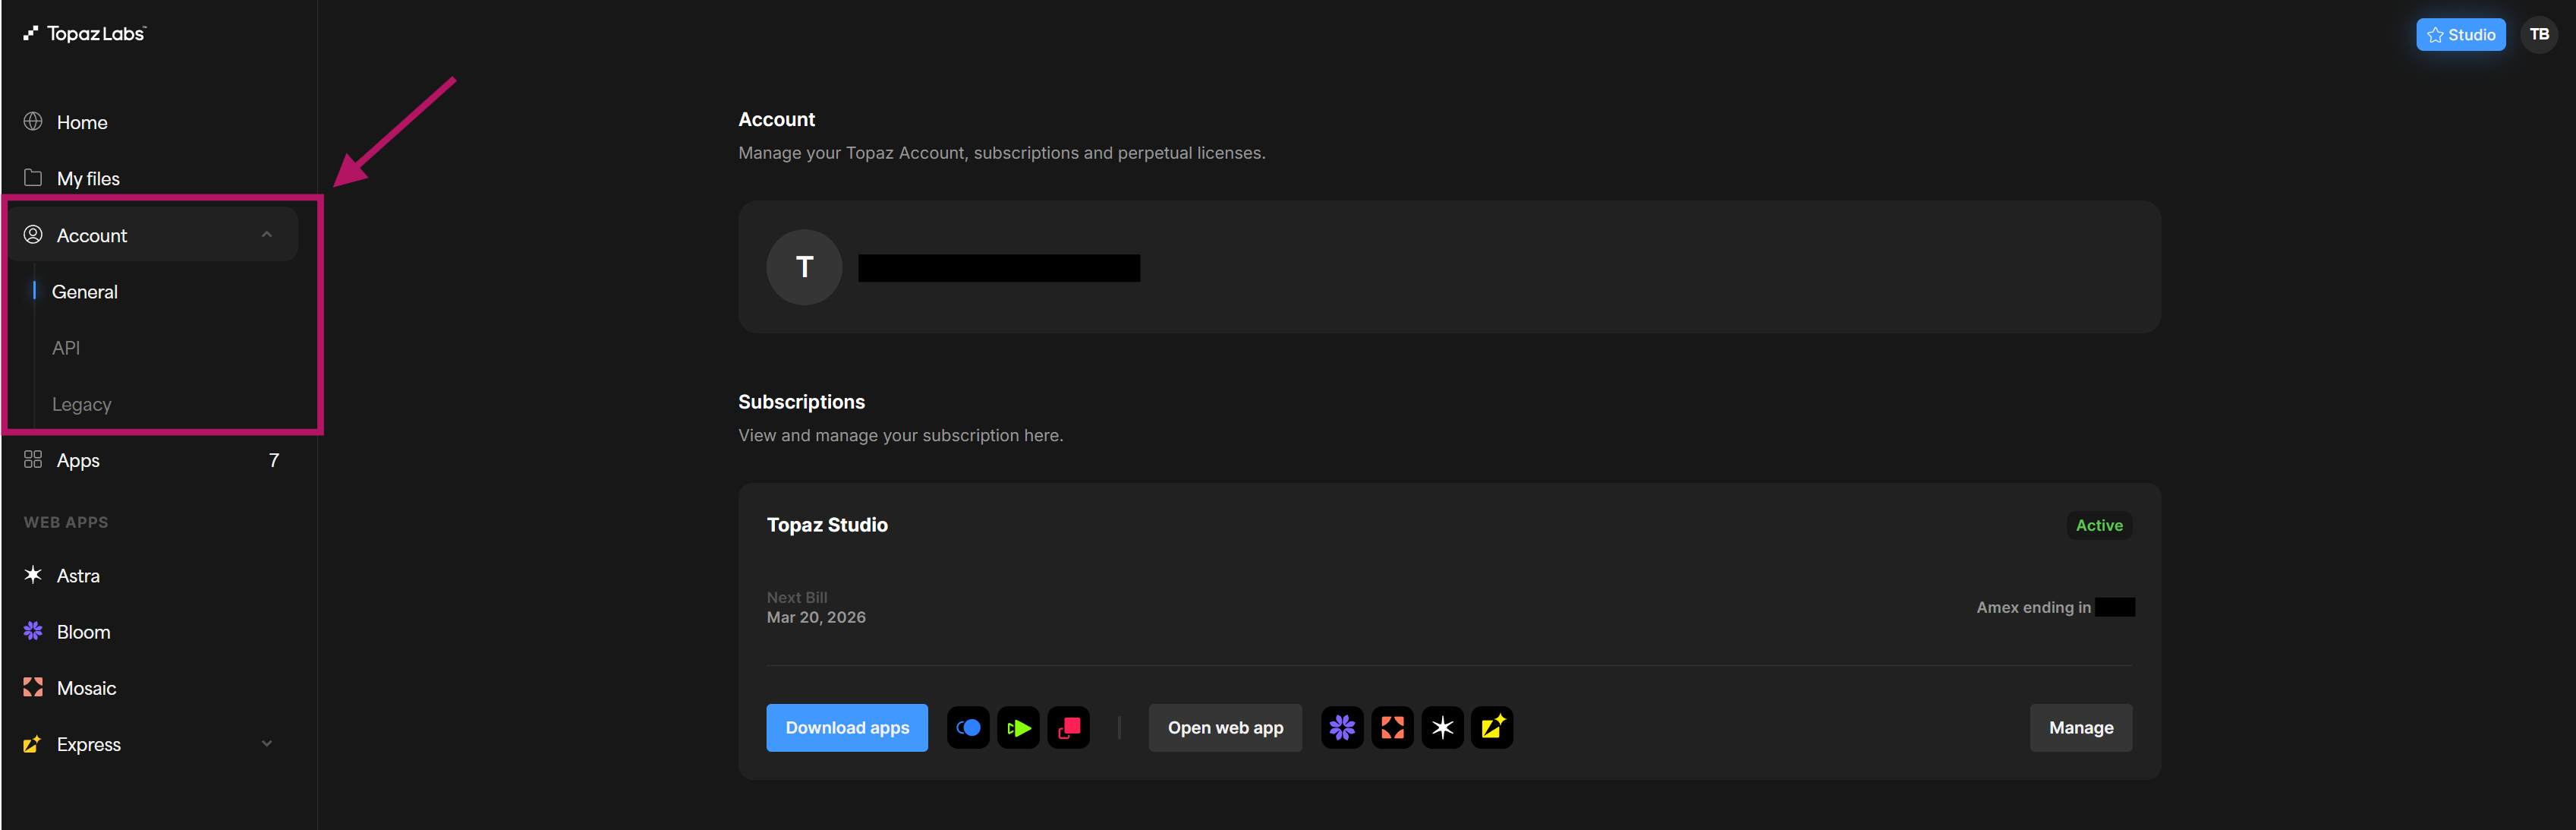Click the Topaz Labs logo
The image size is (2576, 830).
pos(85,34)
